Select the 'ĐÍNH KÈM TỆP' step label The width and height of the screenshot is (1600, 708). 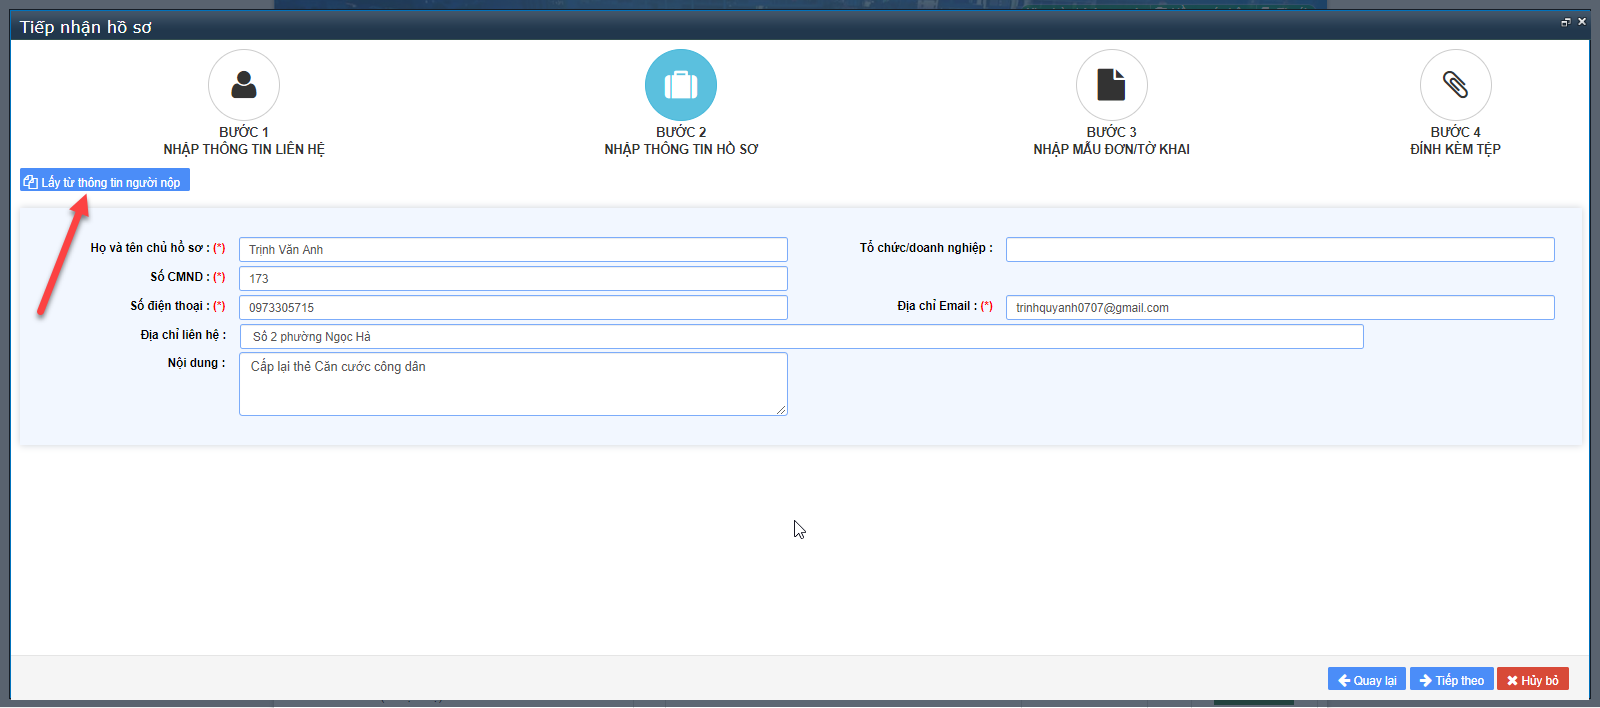pyautogui.click(x=1455, y=149)
